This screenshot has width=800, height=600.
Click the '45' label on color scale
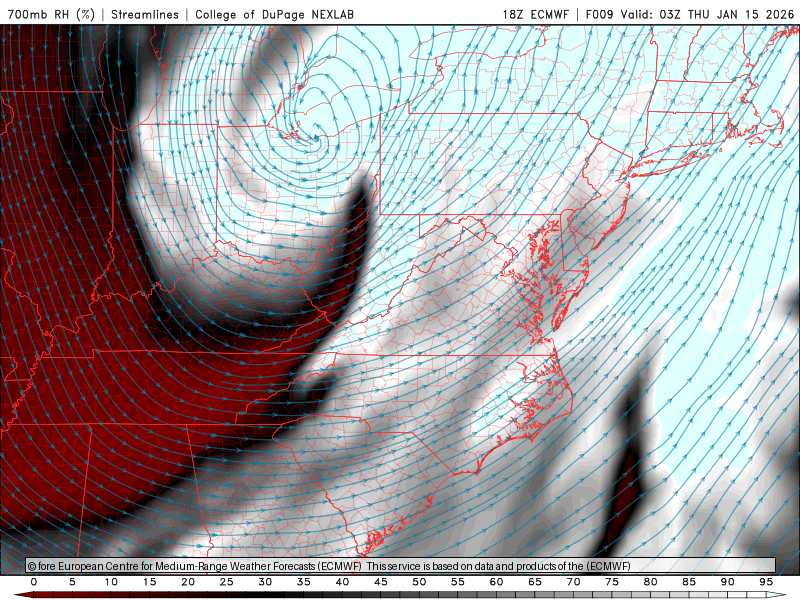coord(381,582)
